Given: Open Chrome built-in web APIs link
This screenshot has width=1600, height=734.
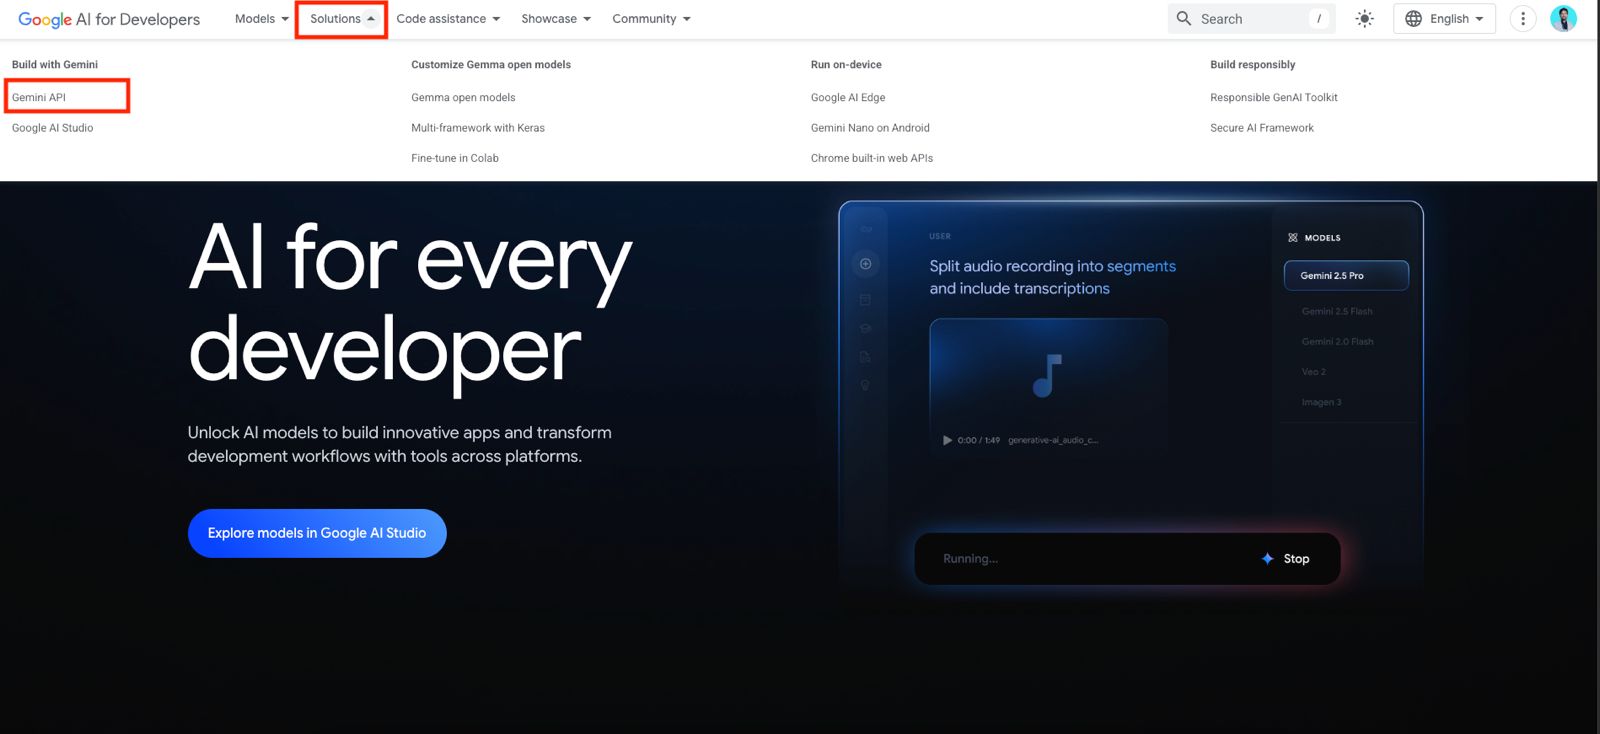Looking at the screenshot, I should (x=872, y=158).
